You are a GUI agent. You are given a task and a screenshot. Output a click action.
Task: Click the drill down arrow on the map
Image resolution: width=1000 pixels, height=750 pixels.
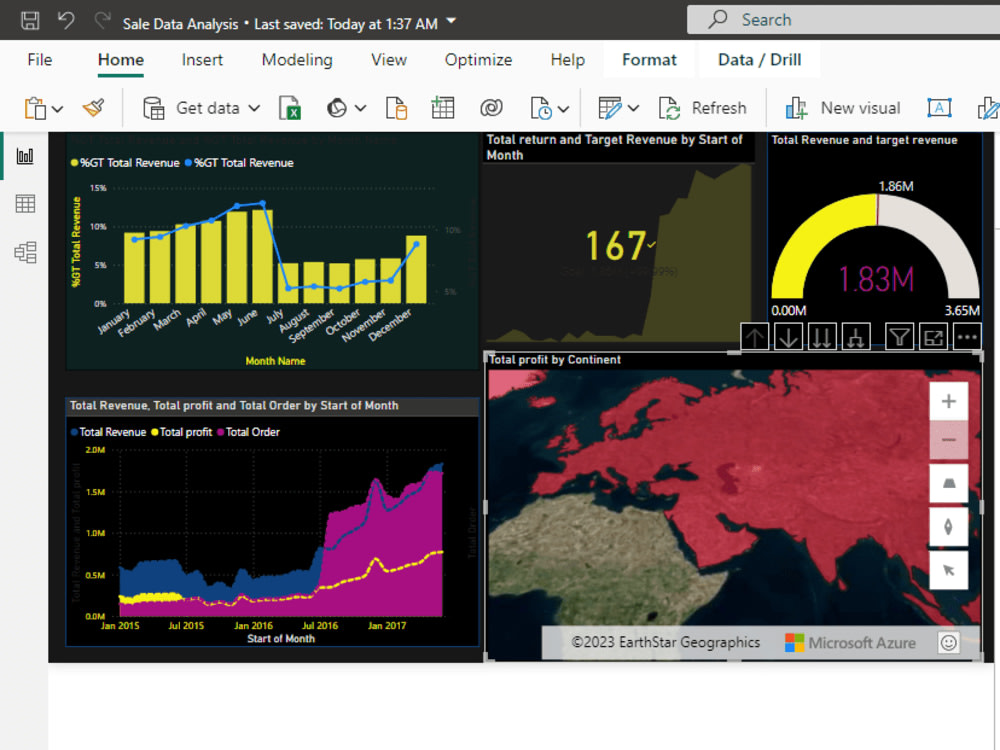pyautogui.click(x=788, y=336)
